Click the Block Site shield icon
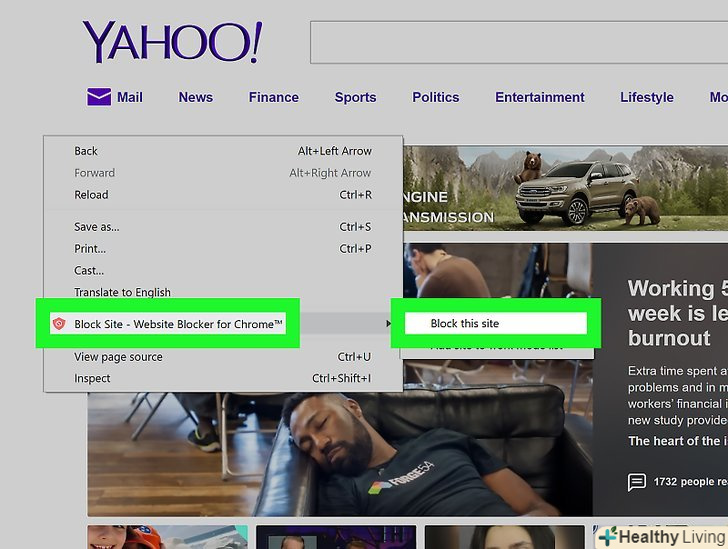The width and height of the screenshot is (728, 549). [58, 324]
